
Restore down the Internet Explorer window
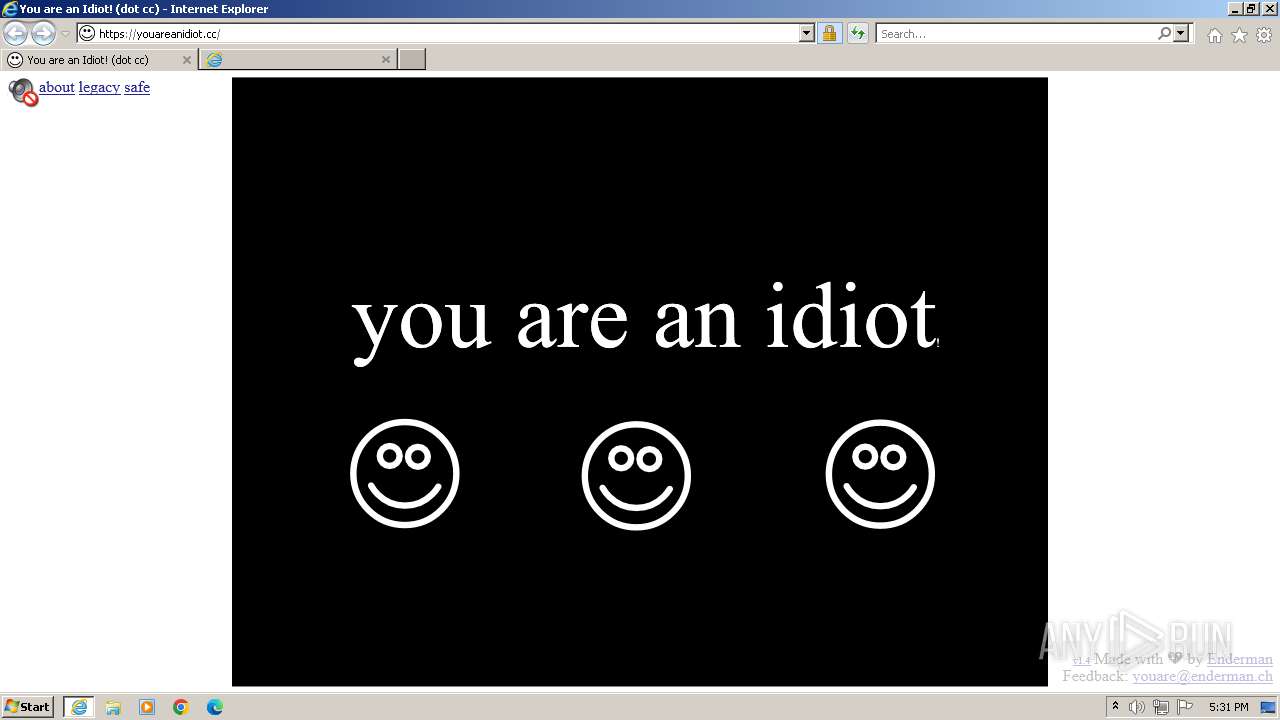click(1252, 9)
